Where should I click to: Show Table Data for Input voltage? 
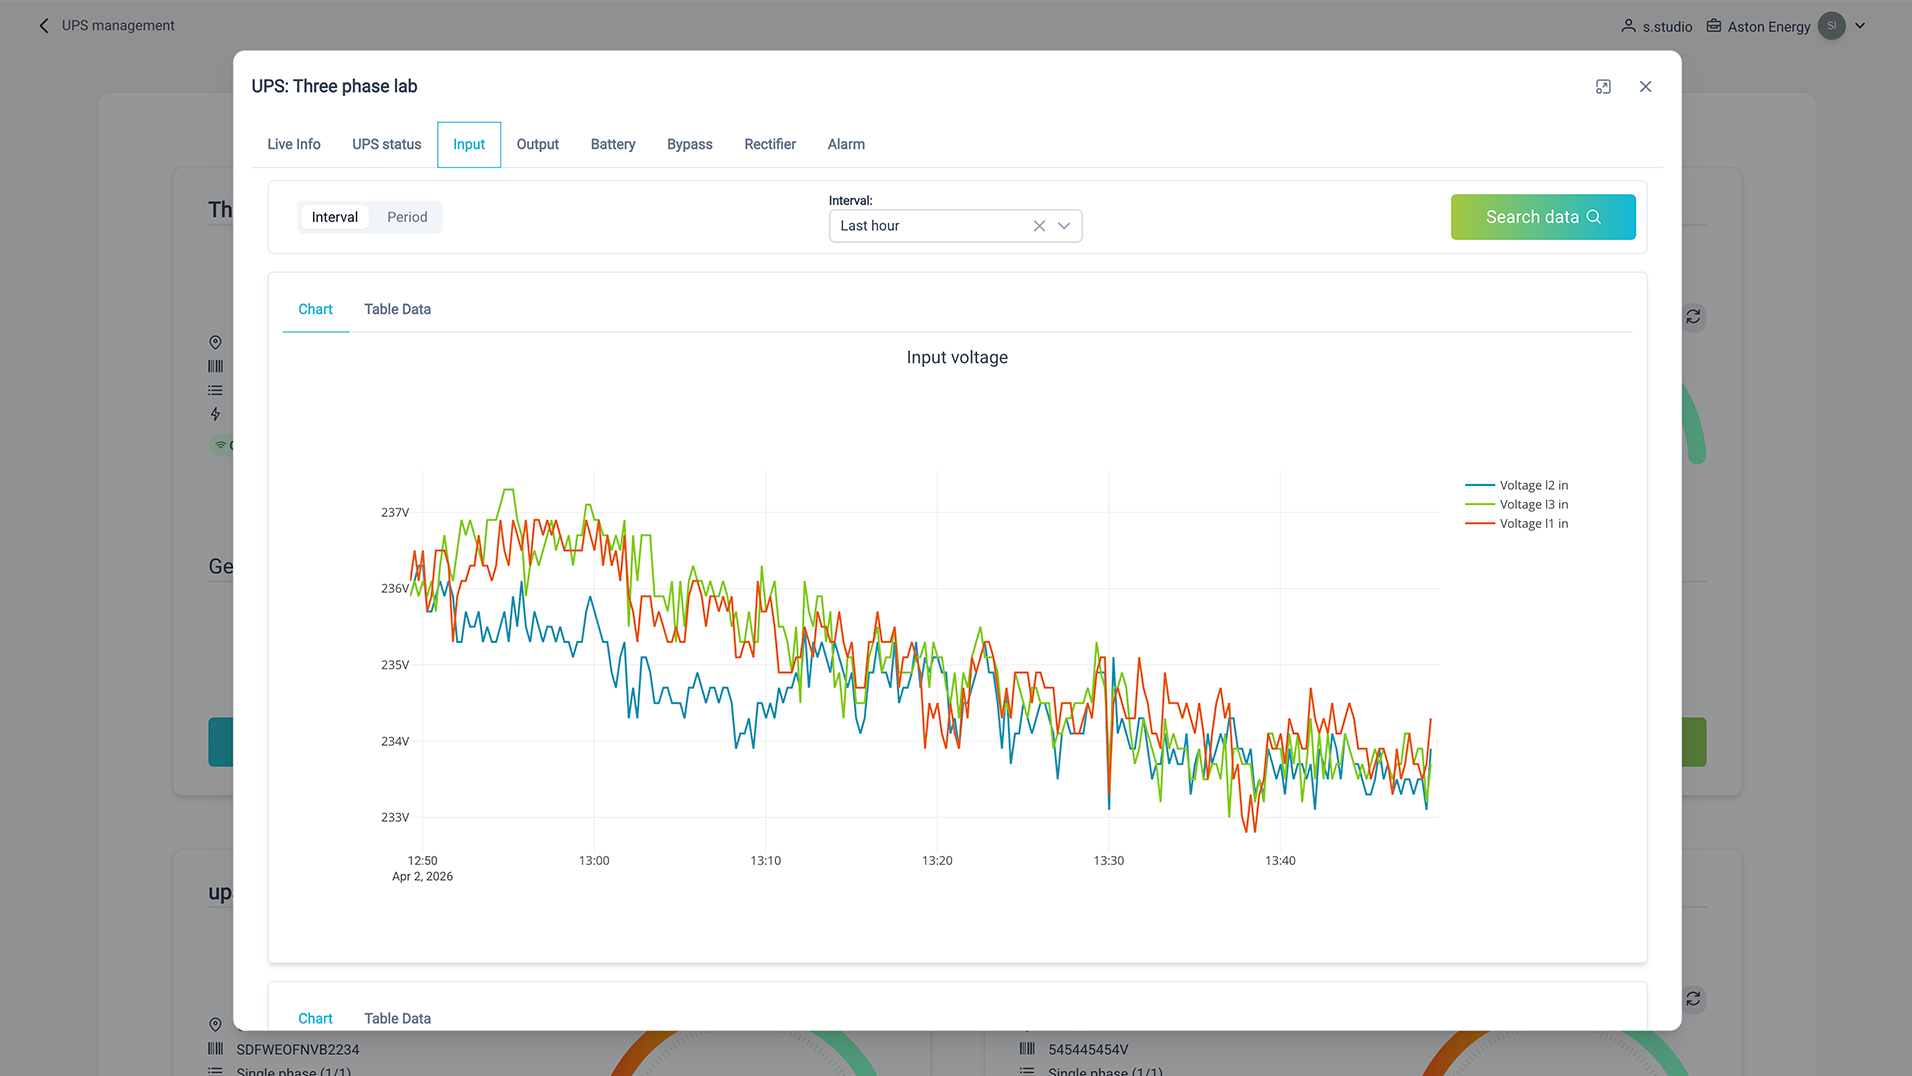click(397, 310)
